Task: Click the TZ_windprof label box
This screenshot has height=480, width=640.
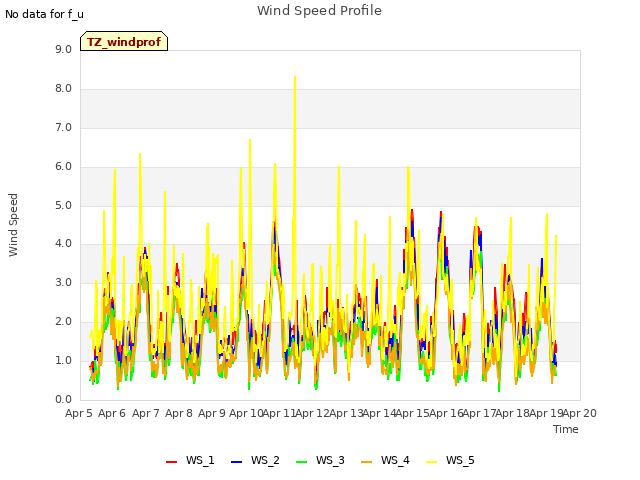Action: pos(124,41)
